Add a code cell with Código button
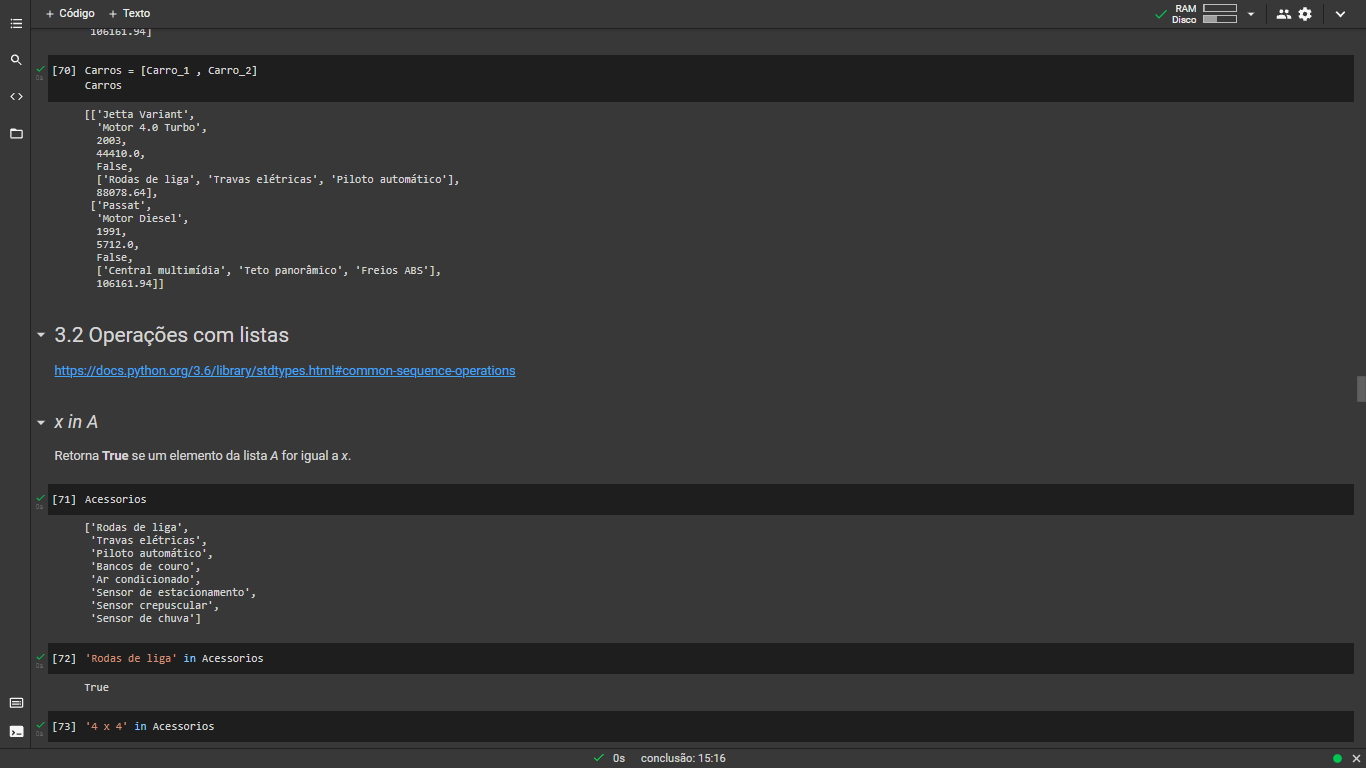 [x=70, y=13]
